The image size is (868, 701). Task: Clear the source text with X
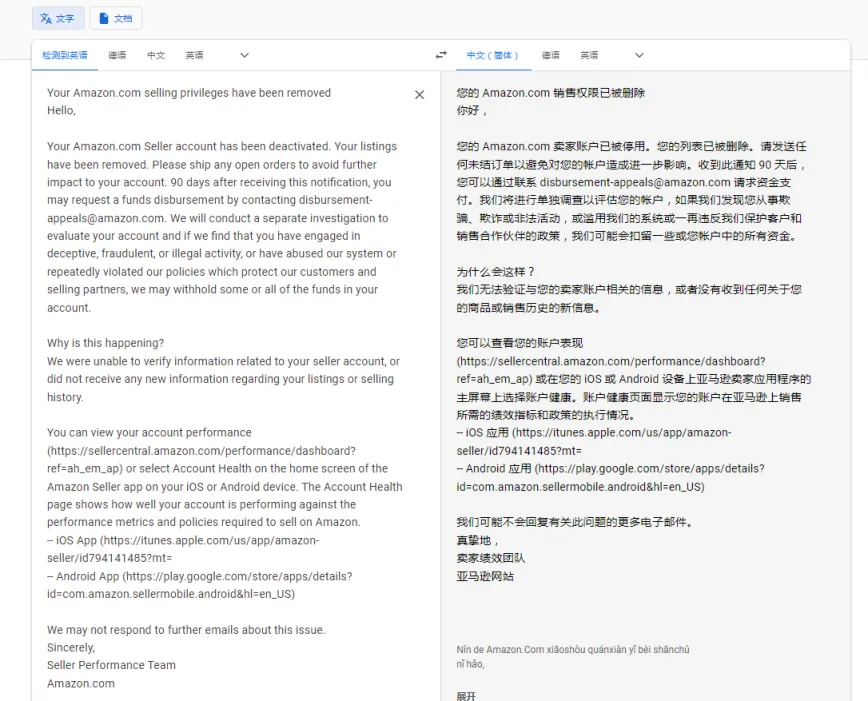pyautogui.click(x=420, y=95)
